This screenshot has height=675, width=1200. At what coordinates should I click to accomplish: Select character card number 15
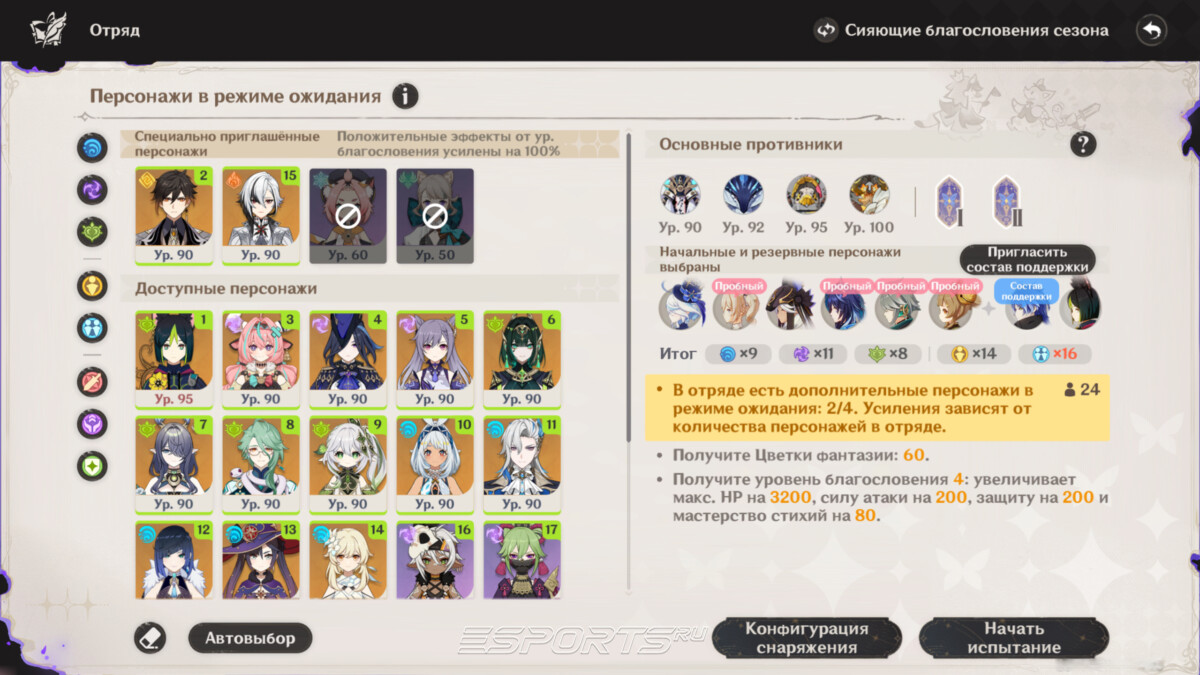(x=261, y=216)
